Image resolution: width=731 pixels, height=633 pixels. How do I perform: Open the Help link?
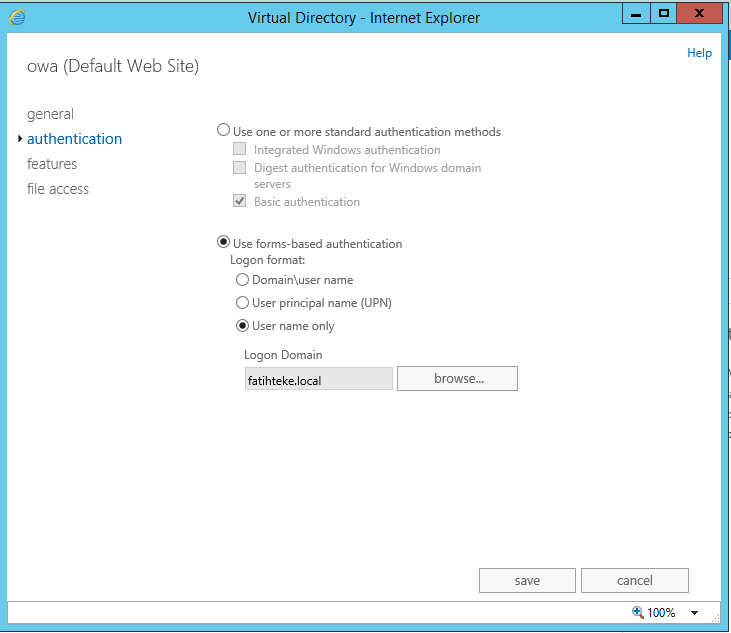[x=699, y=53]
